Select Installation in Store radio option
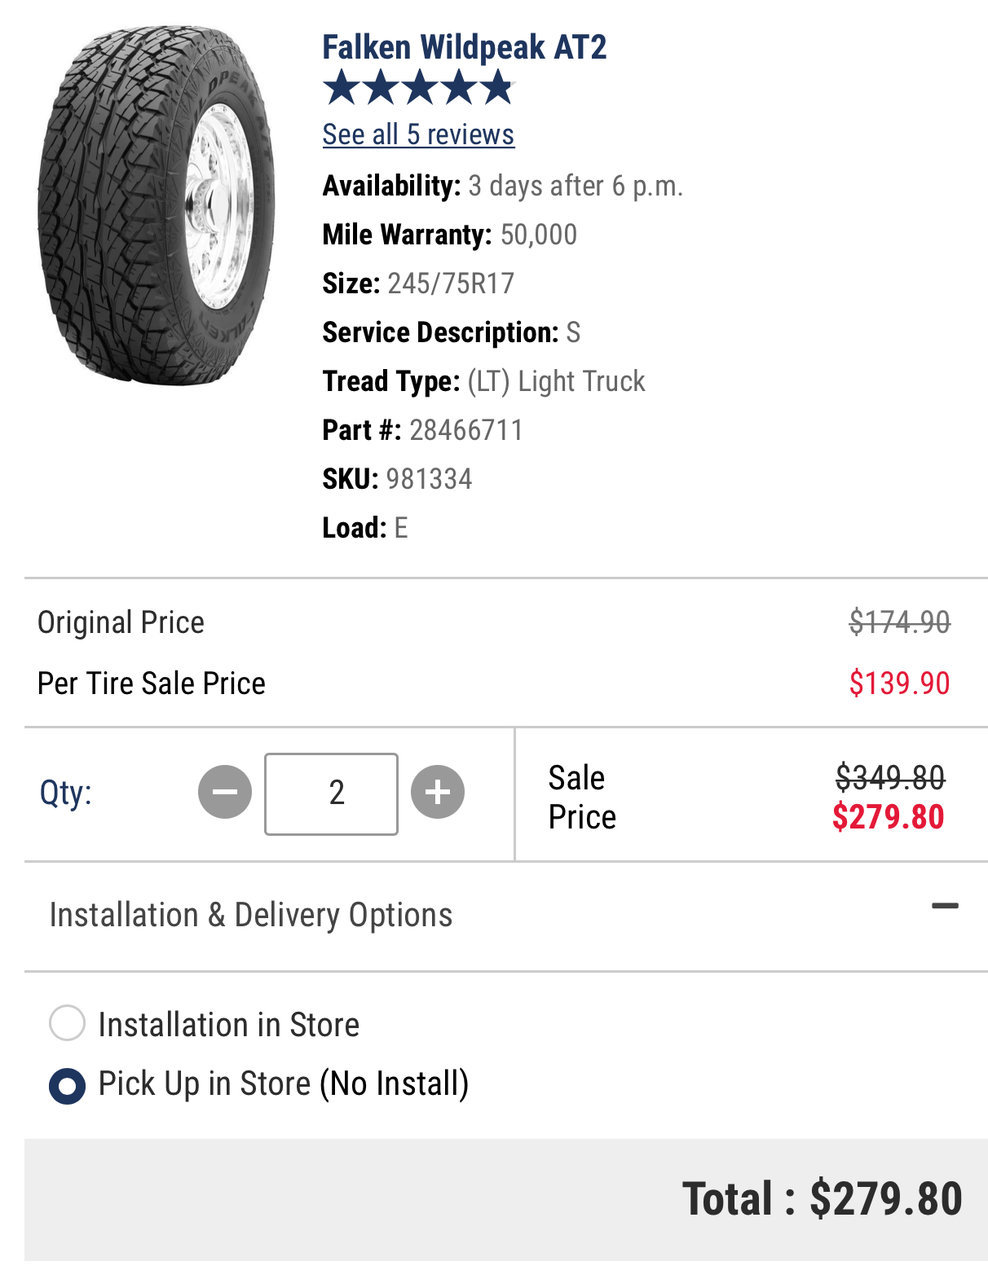988x1279 pixels. [x=67, y=1024]
